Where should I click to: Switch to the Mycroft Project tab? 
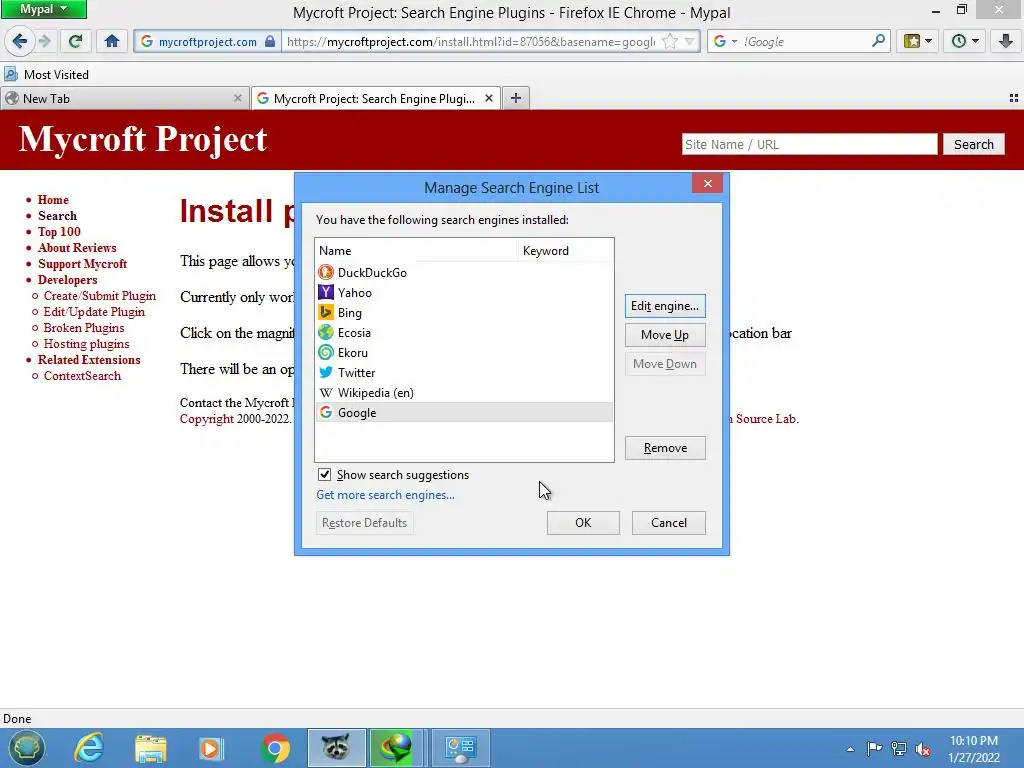pos(376,98)
